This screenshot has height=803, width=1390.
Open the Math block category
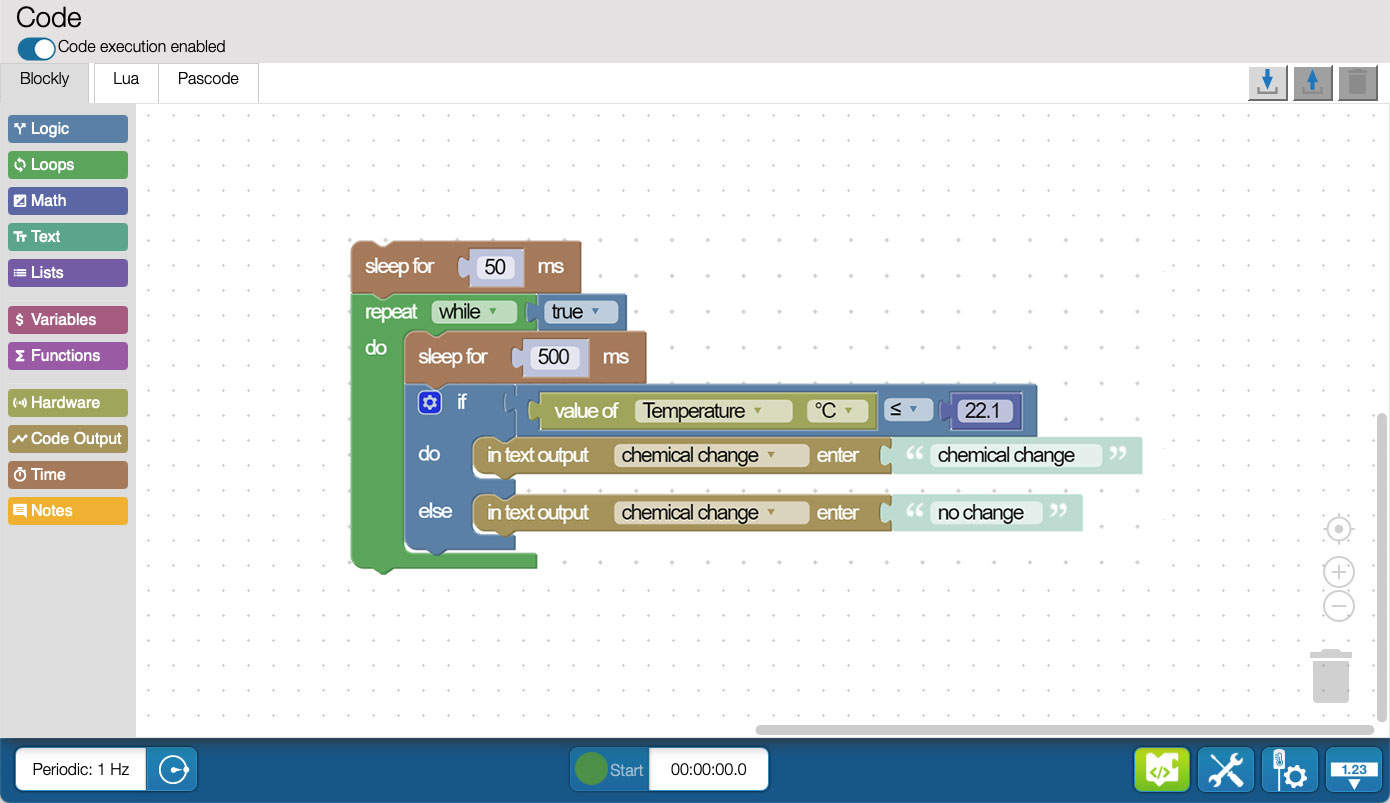(x=68, y=201)
